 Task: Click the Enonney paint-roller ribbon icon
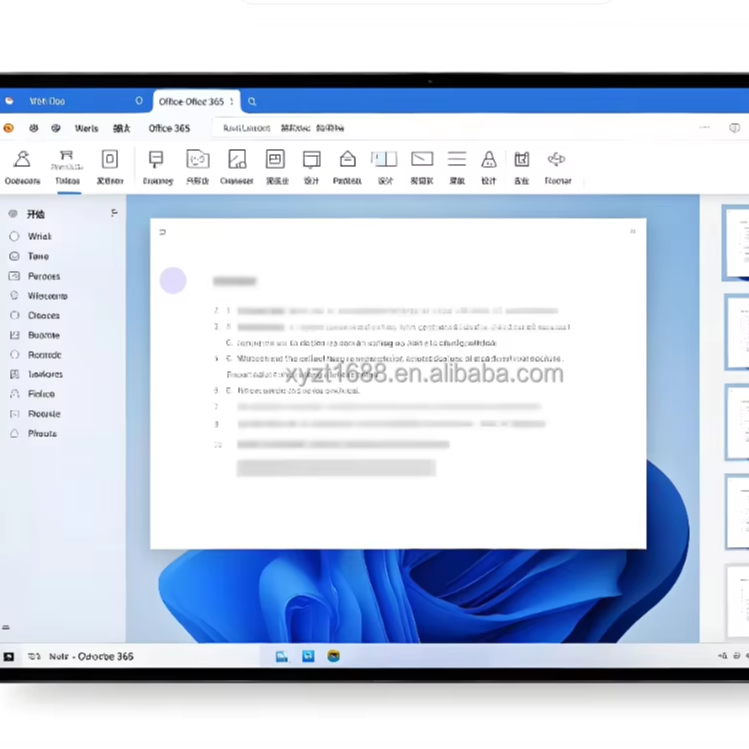156,160
